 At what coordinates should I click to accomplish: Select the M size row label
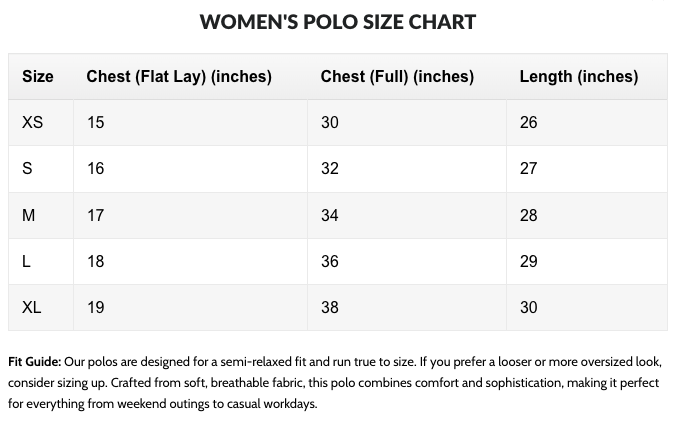[28, 215]
